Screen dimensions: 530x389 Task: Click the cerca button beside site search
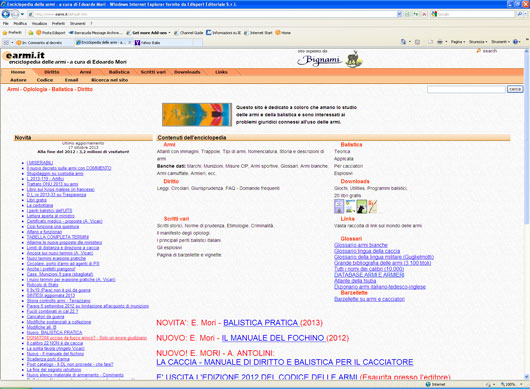tap(515, 89)
